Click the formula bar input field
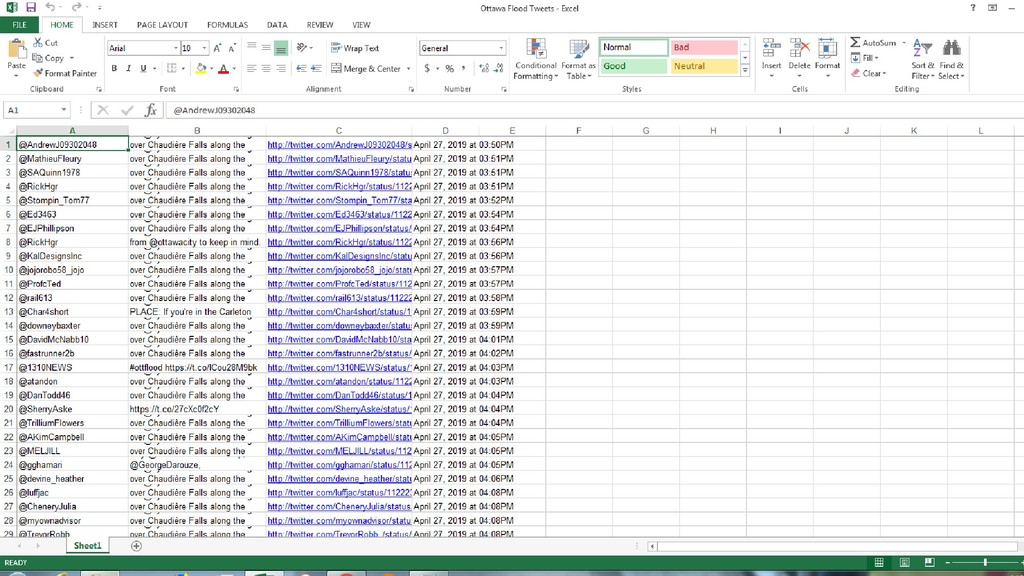The width and height of the screenshot is (1024, 576). (594, 110)
